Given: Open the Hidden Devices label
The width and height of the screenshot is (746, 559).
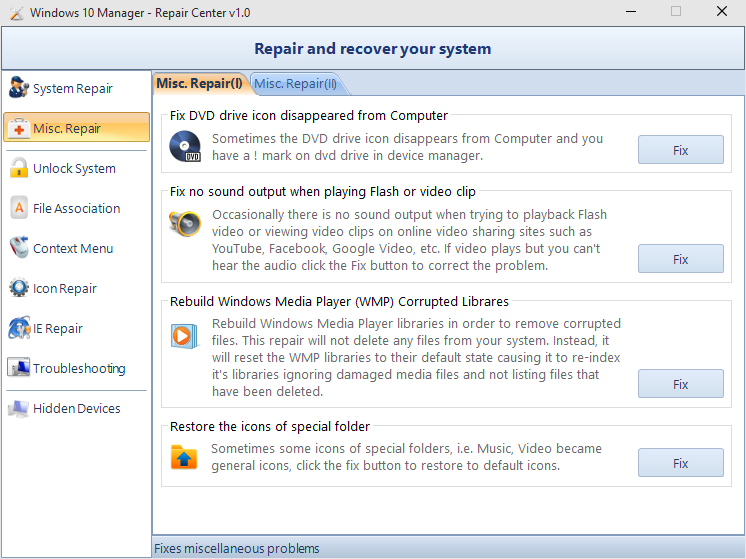Looking at the screenshot, I should click(77, 408).
